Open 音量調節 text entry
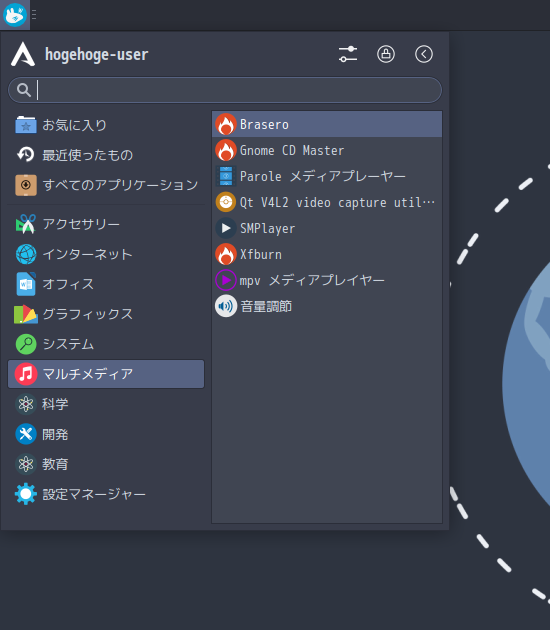This screenshot has height=630, width=550. coord(266,307)
